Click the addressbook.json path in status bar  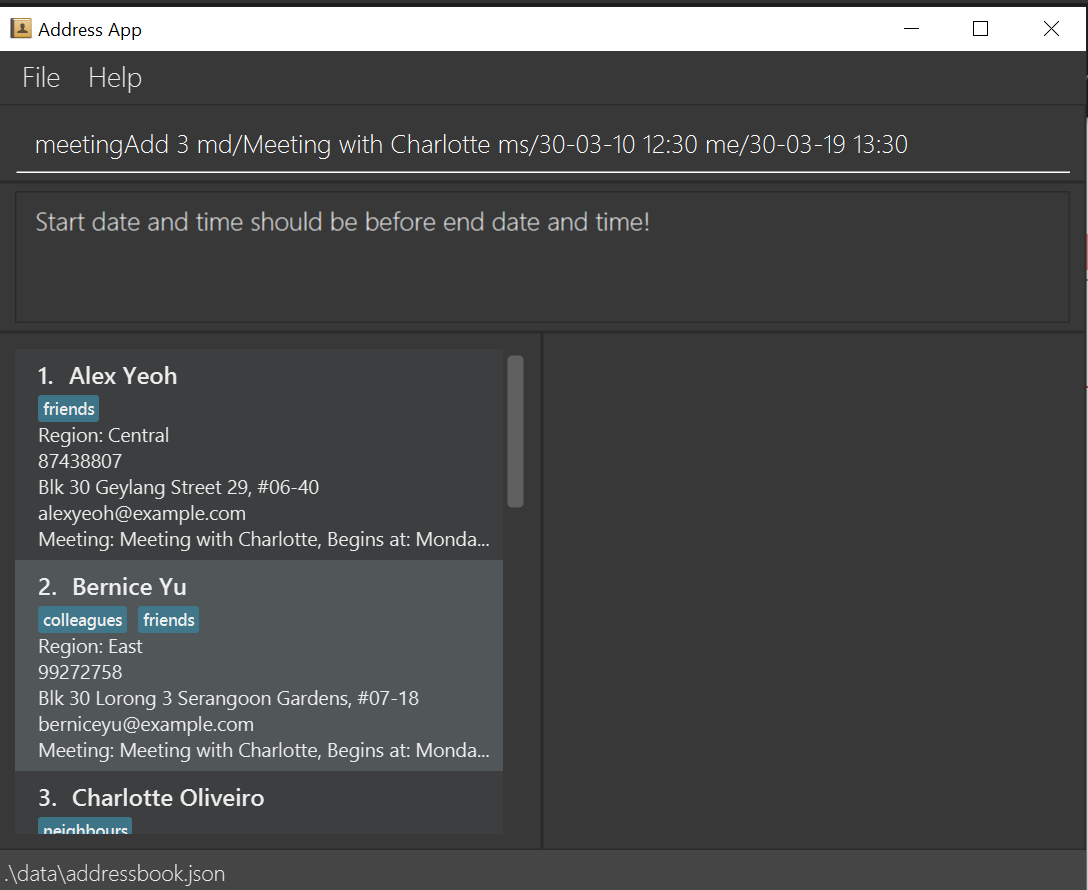coord(114,873)
